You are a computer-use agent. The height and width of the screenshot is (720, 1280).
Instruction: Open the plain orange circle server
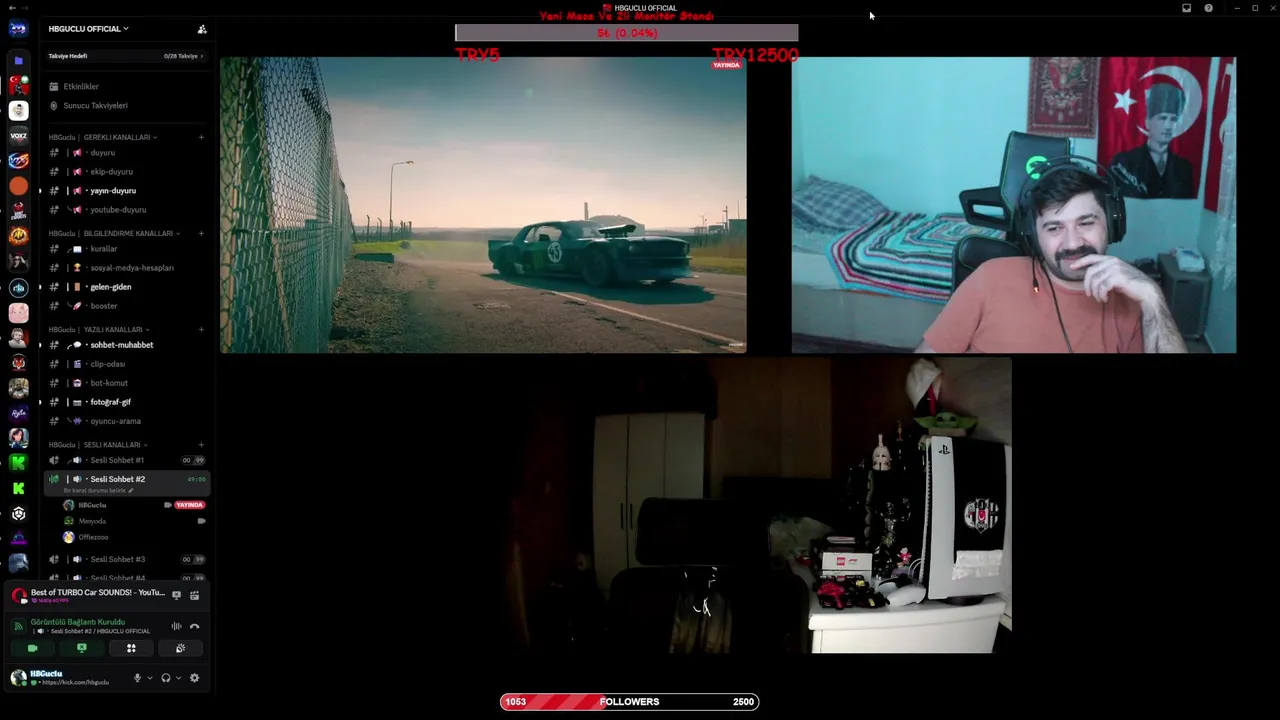click(18, 185)
